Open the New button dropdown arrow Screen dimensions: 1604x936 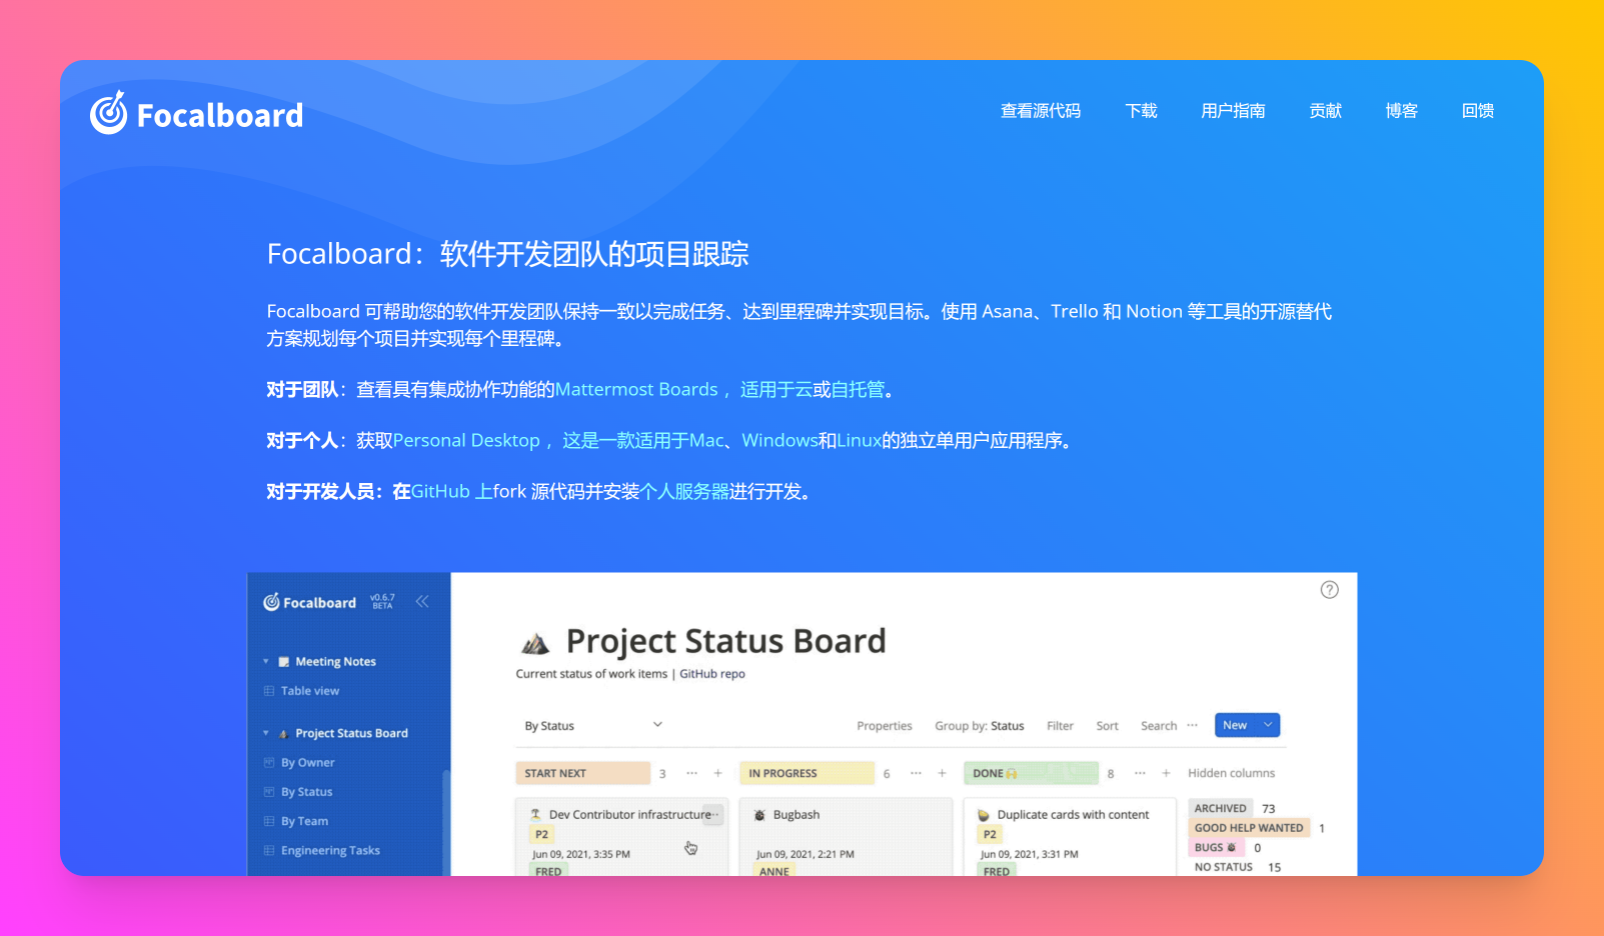click(x=1268, y=725)
